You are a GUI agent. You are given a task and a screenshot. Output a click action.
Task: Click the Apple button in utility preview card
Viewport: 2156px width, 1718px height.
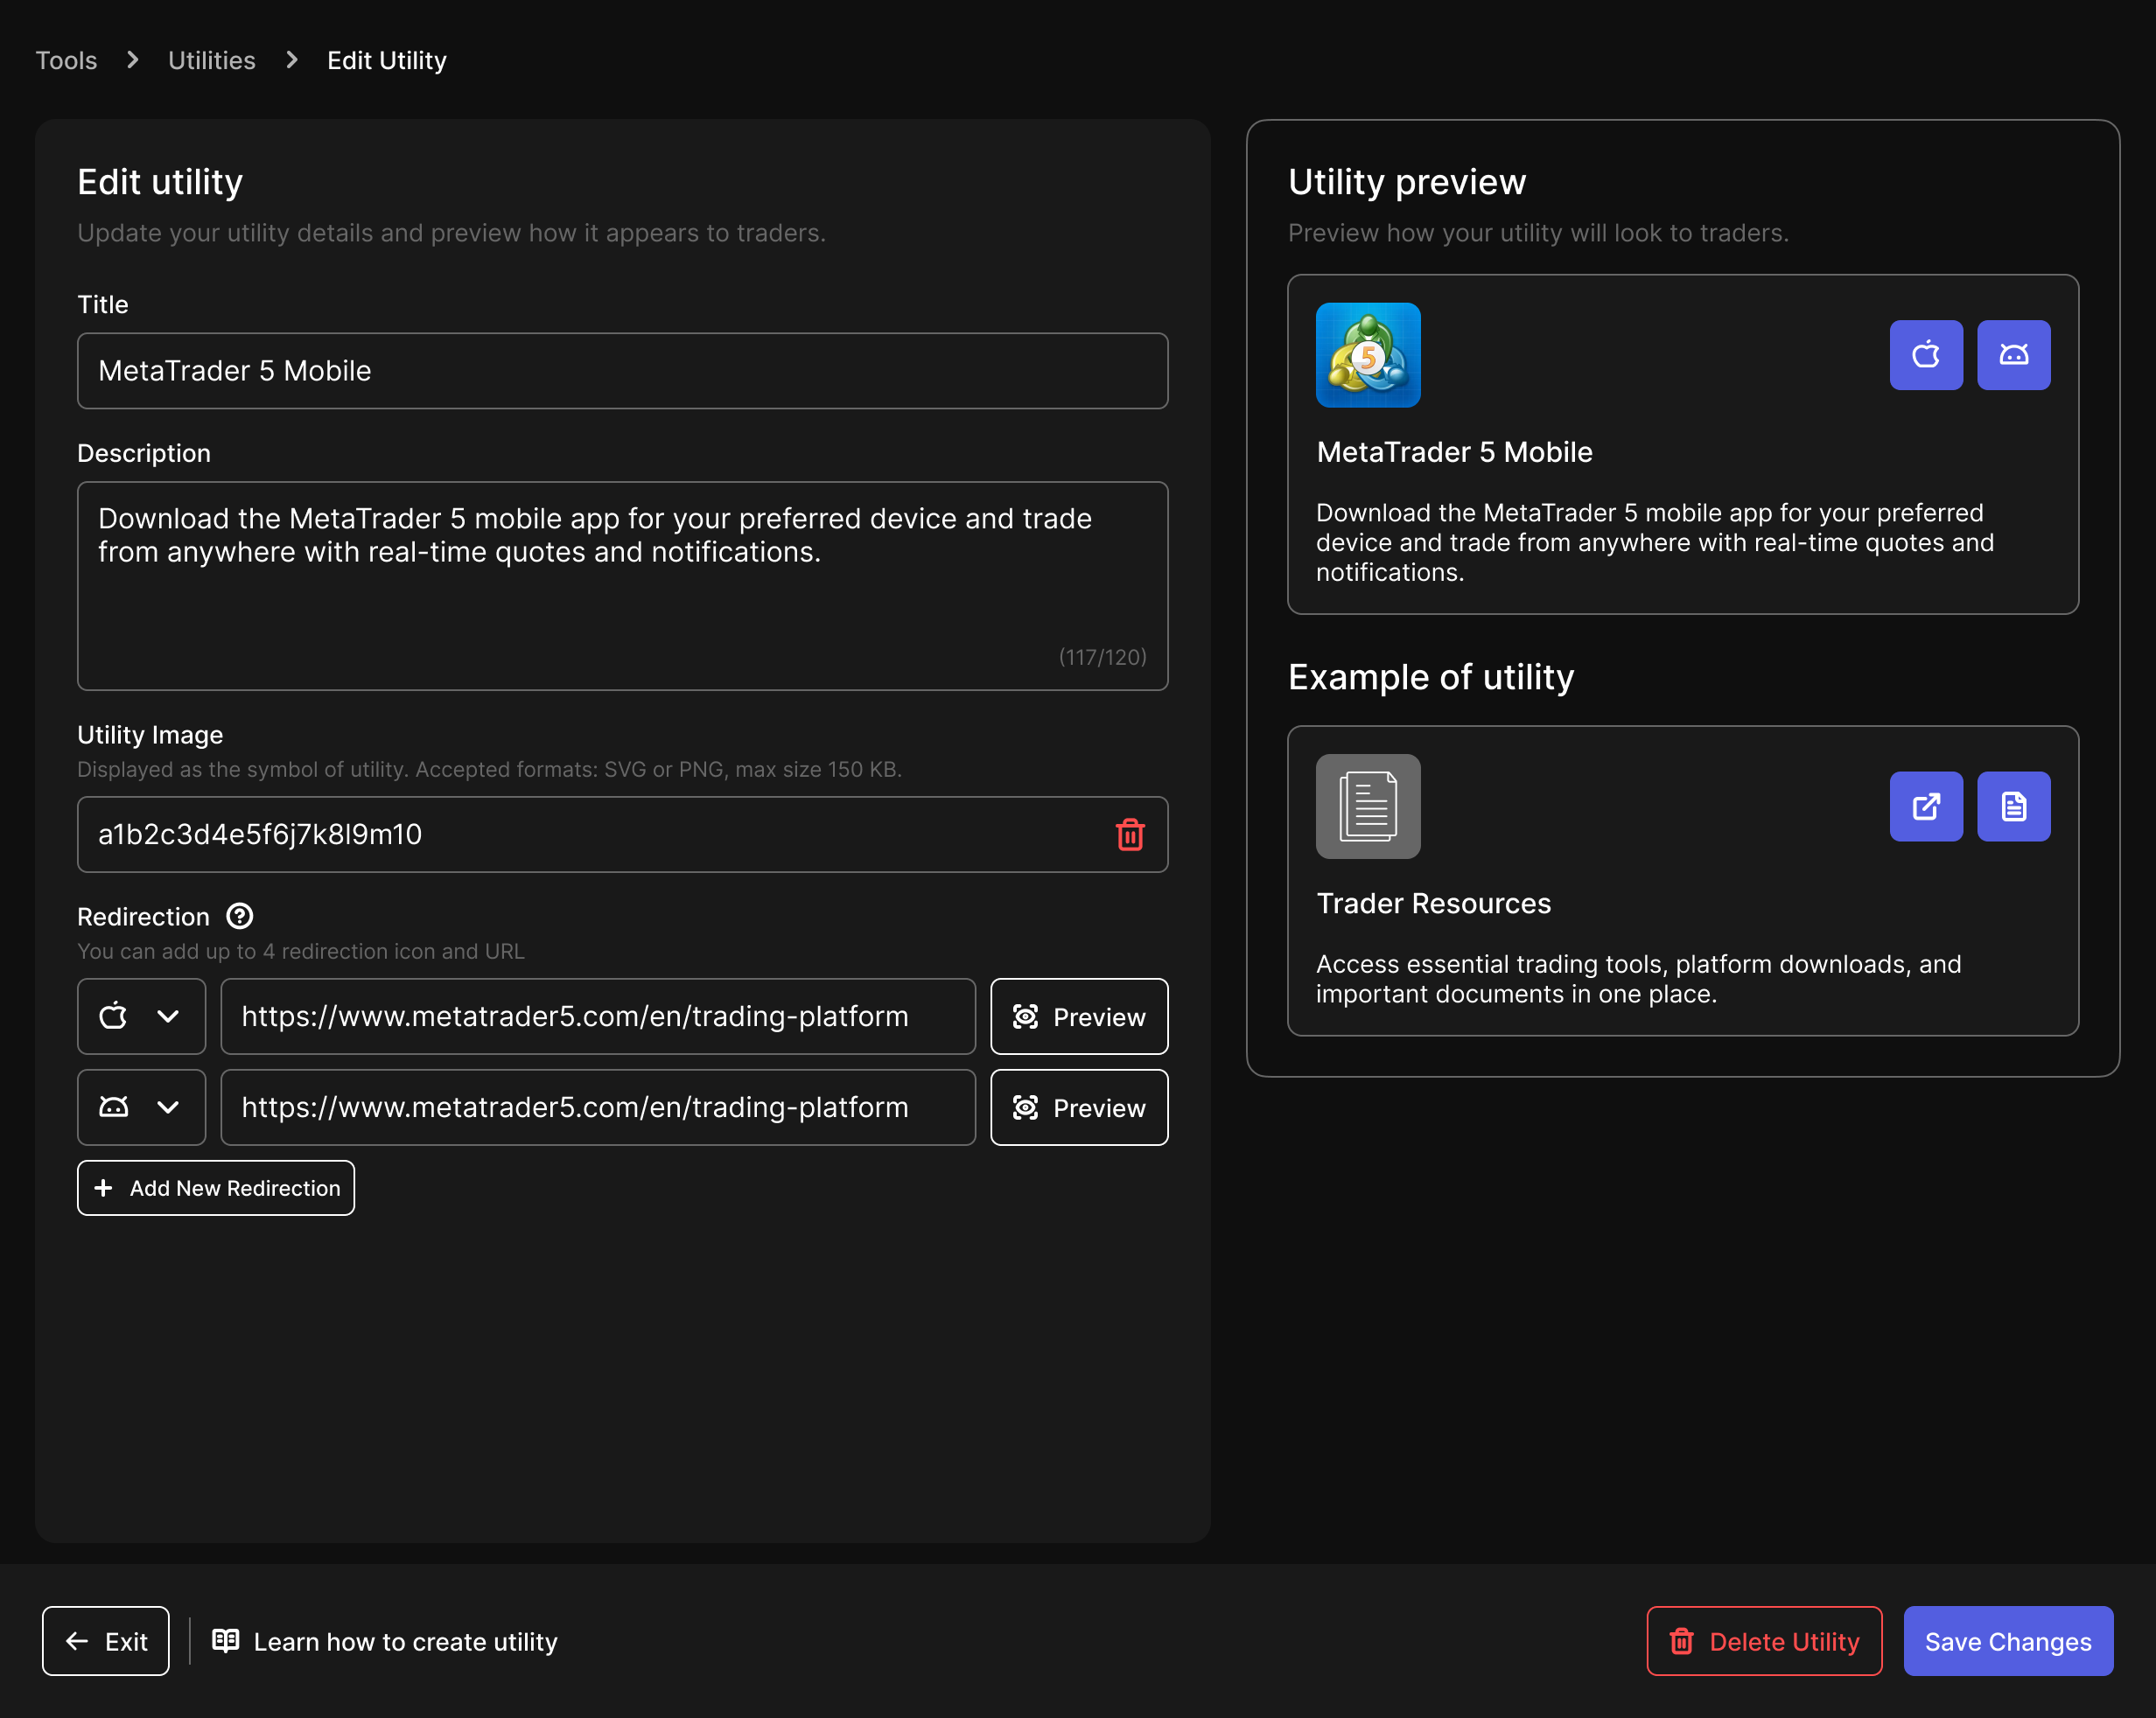click(x=1925, y=355)
